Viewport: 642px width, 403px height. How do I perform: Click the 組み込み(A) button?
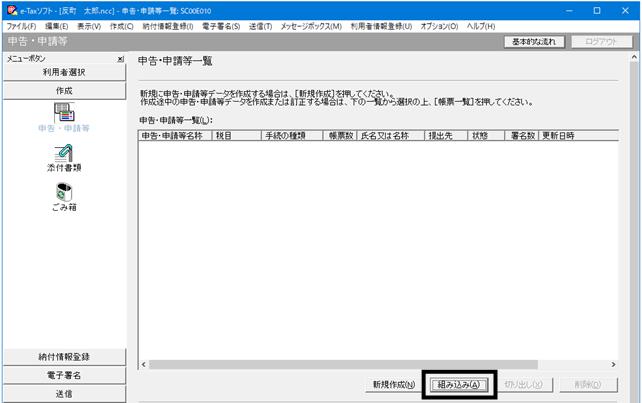point(459,385)
